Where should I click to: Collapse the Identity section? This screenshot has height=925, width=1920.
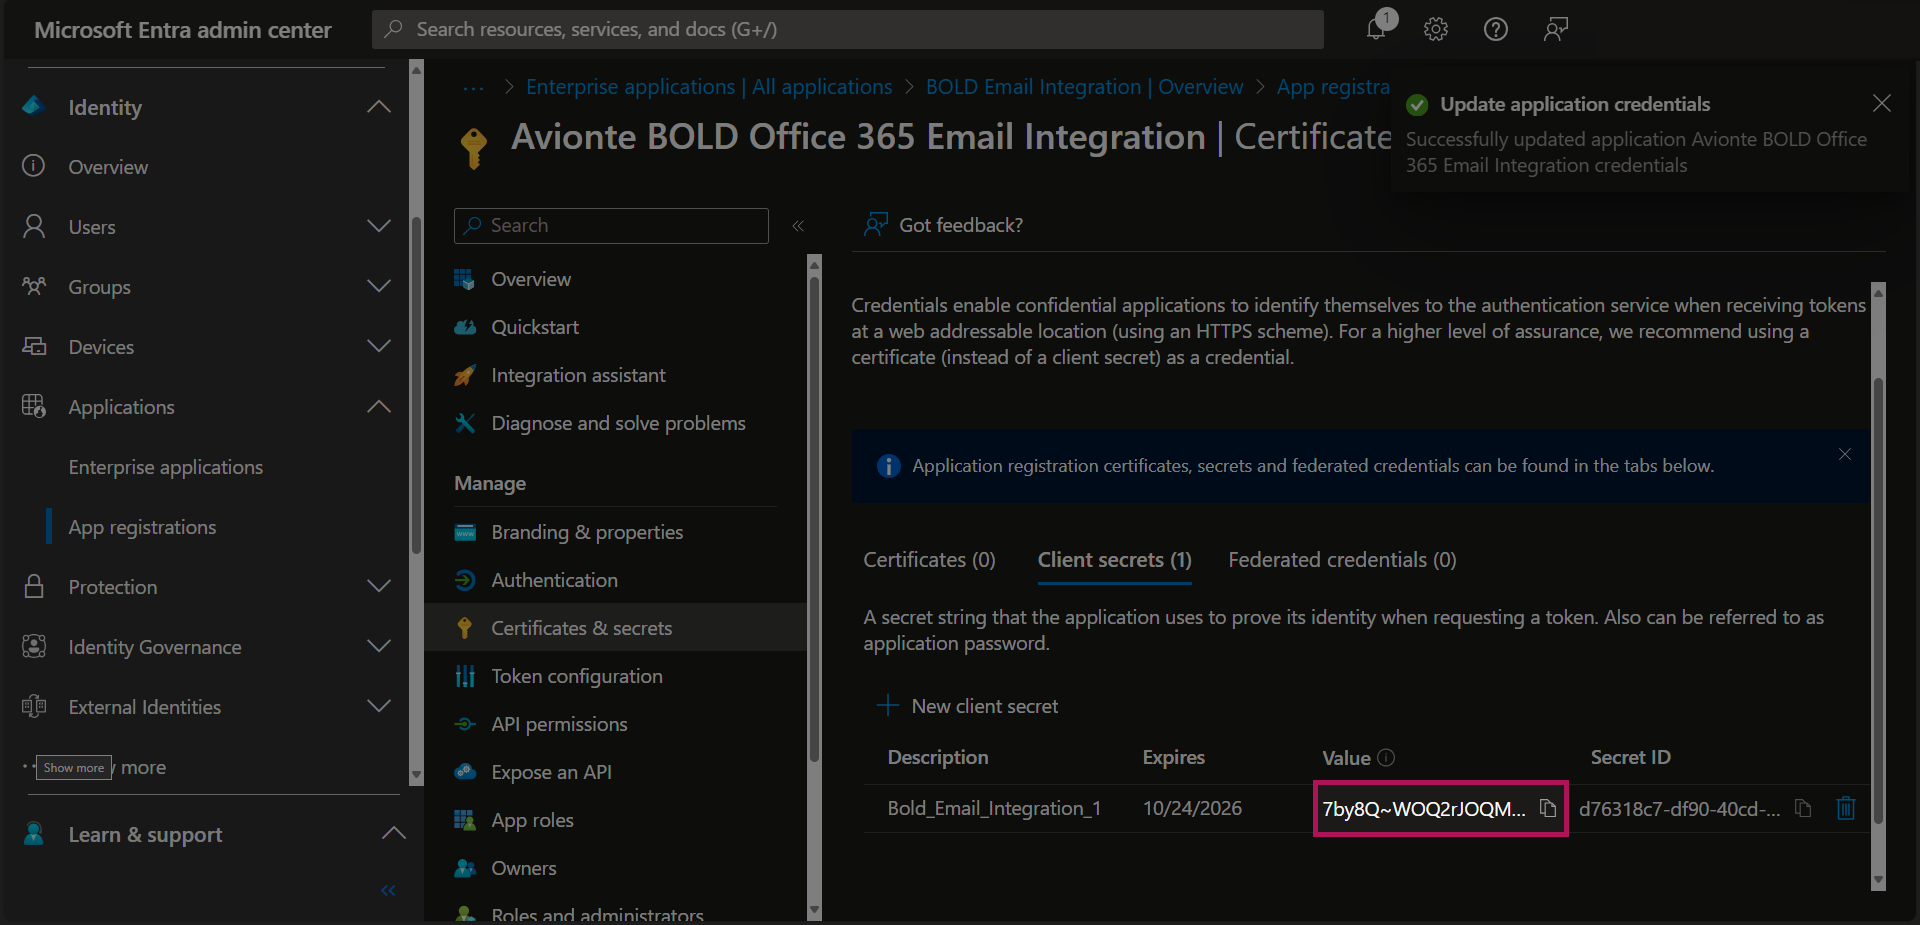click(x=378, y=107)
